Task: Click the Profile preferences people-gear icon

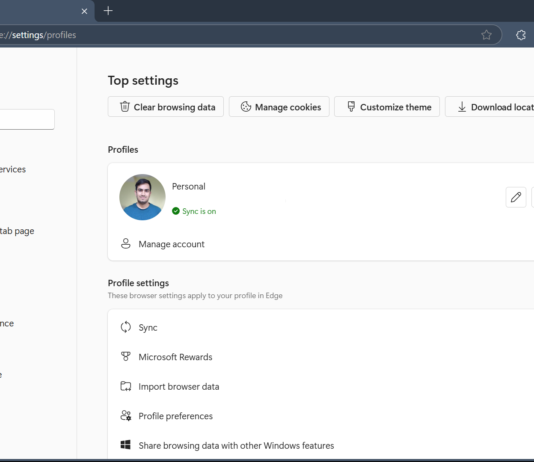Action: 126,416
